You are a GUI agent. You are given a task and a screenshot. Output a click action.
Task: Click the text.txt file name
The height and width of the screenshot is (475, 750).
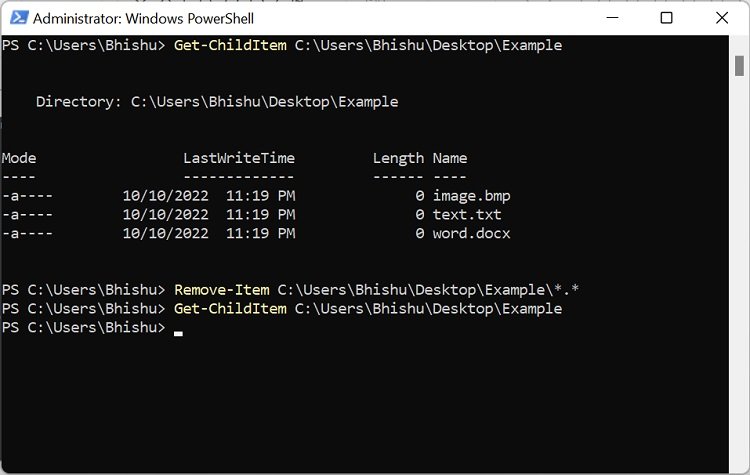click(467, 214)
